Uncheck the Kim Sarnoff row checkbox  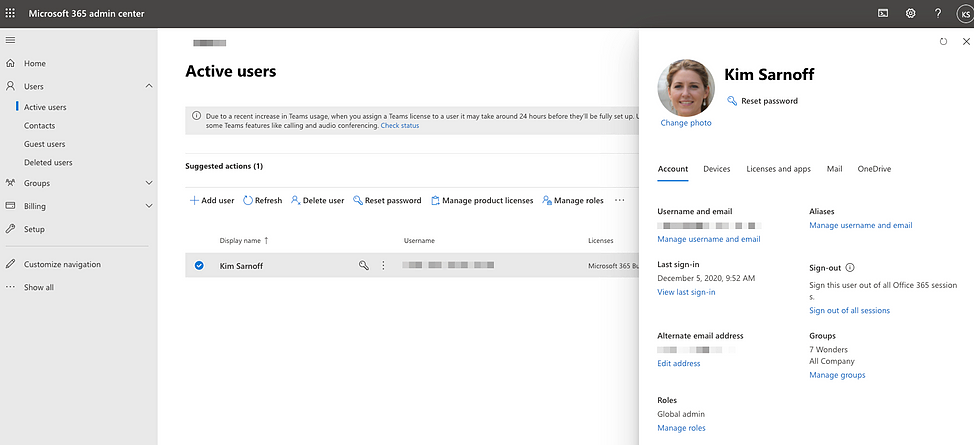pyautogui.click(x=199, y=265)
